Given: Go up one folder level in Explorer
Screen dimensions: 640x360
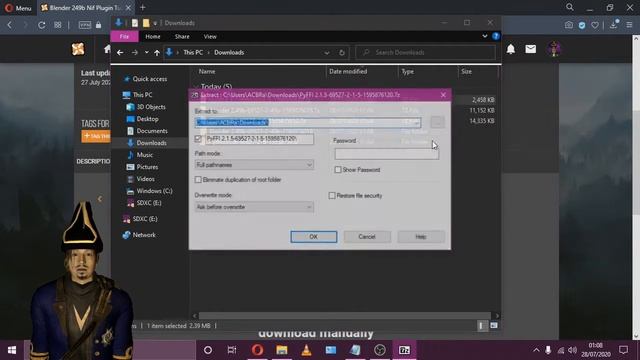Looking at the screenshot, I should point(157,53).
